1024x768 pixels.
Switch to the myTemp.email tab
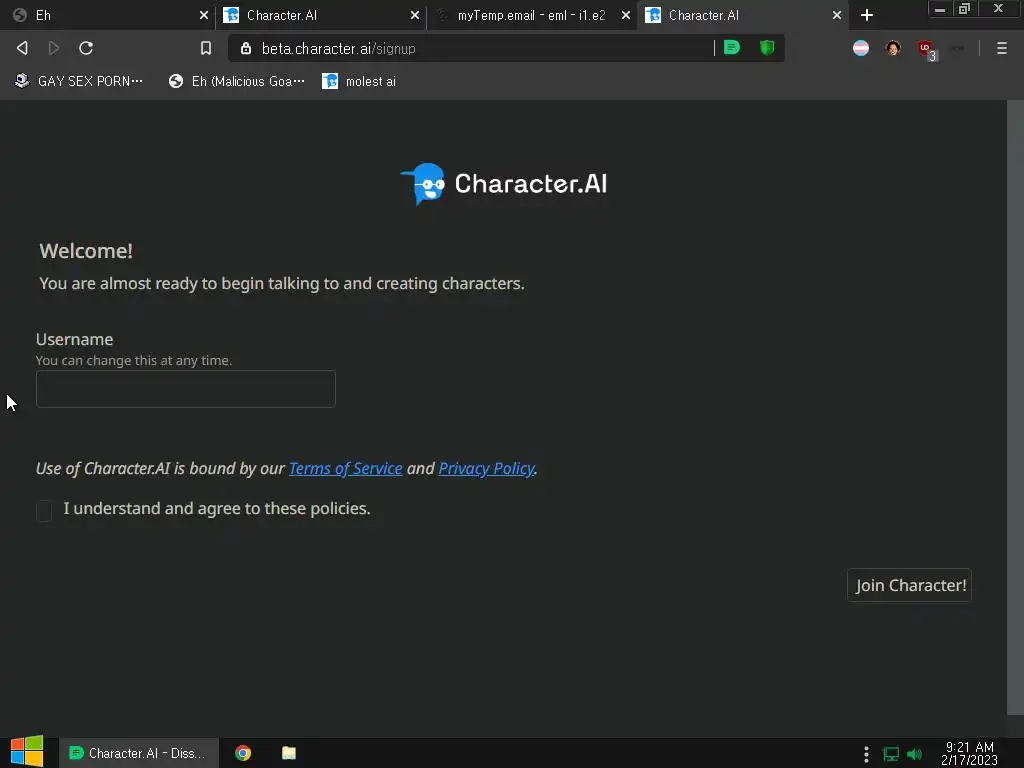pyautogui.click(x=531, y=15)
